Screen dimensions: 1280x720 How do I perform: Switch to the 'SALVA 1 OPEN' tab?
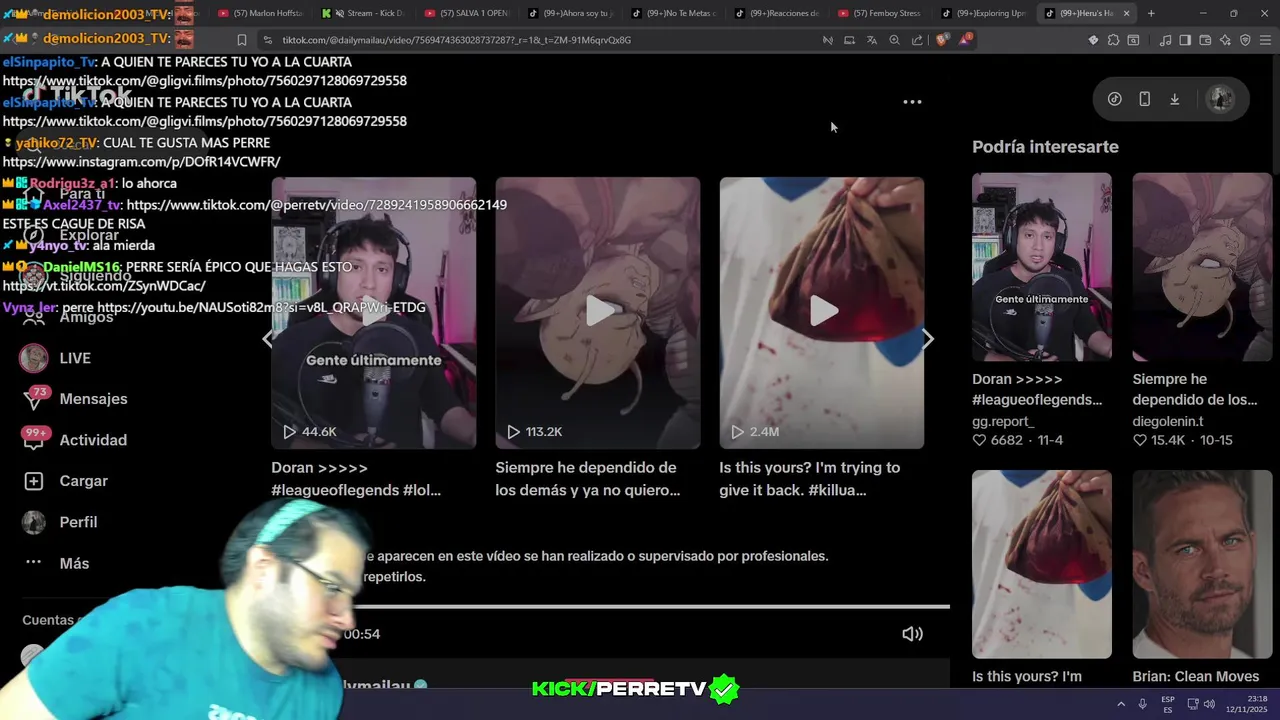point(466,13)
